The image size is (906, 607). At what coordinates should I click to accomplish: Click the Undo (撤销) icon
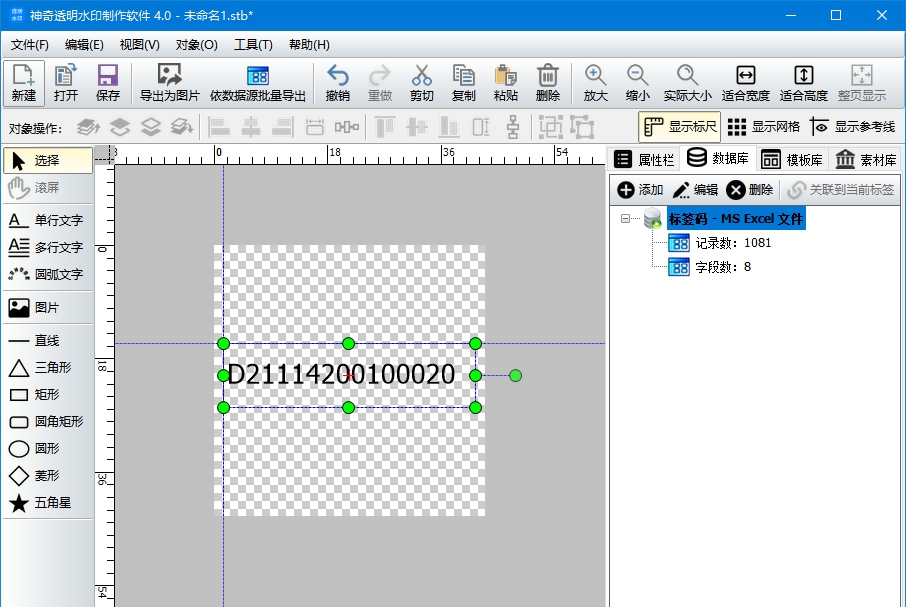pos(338,76)
